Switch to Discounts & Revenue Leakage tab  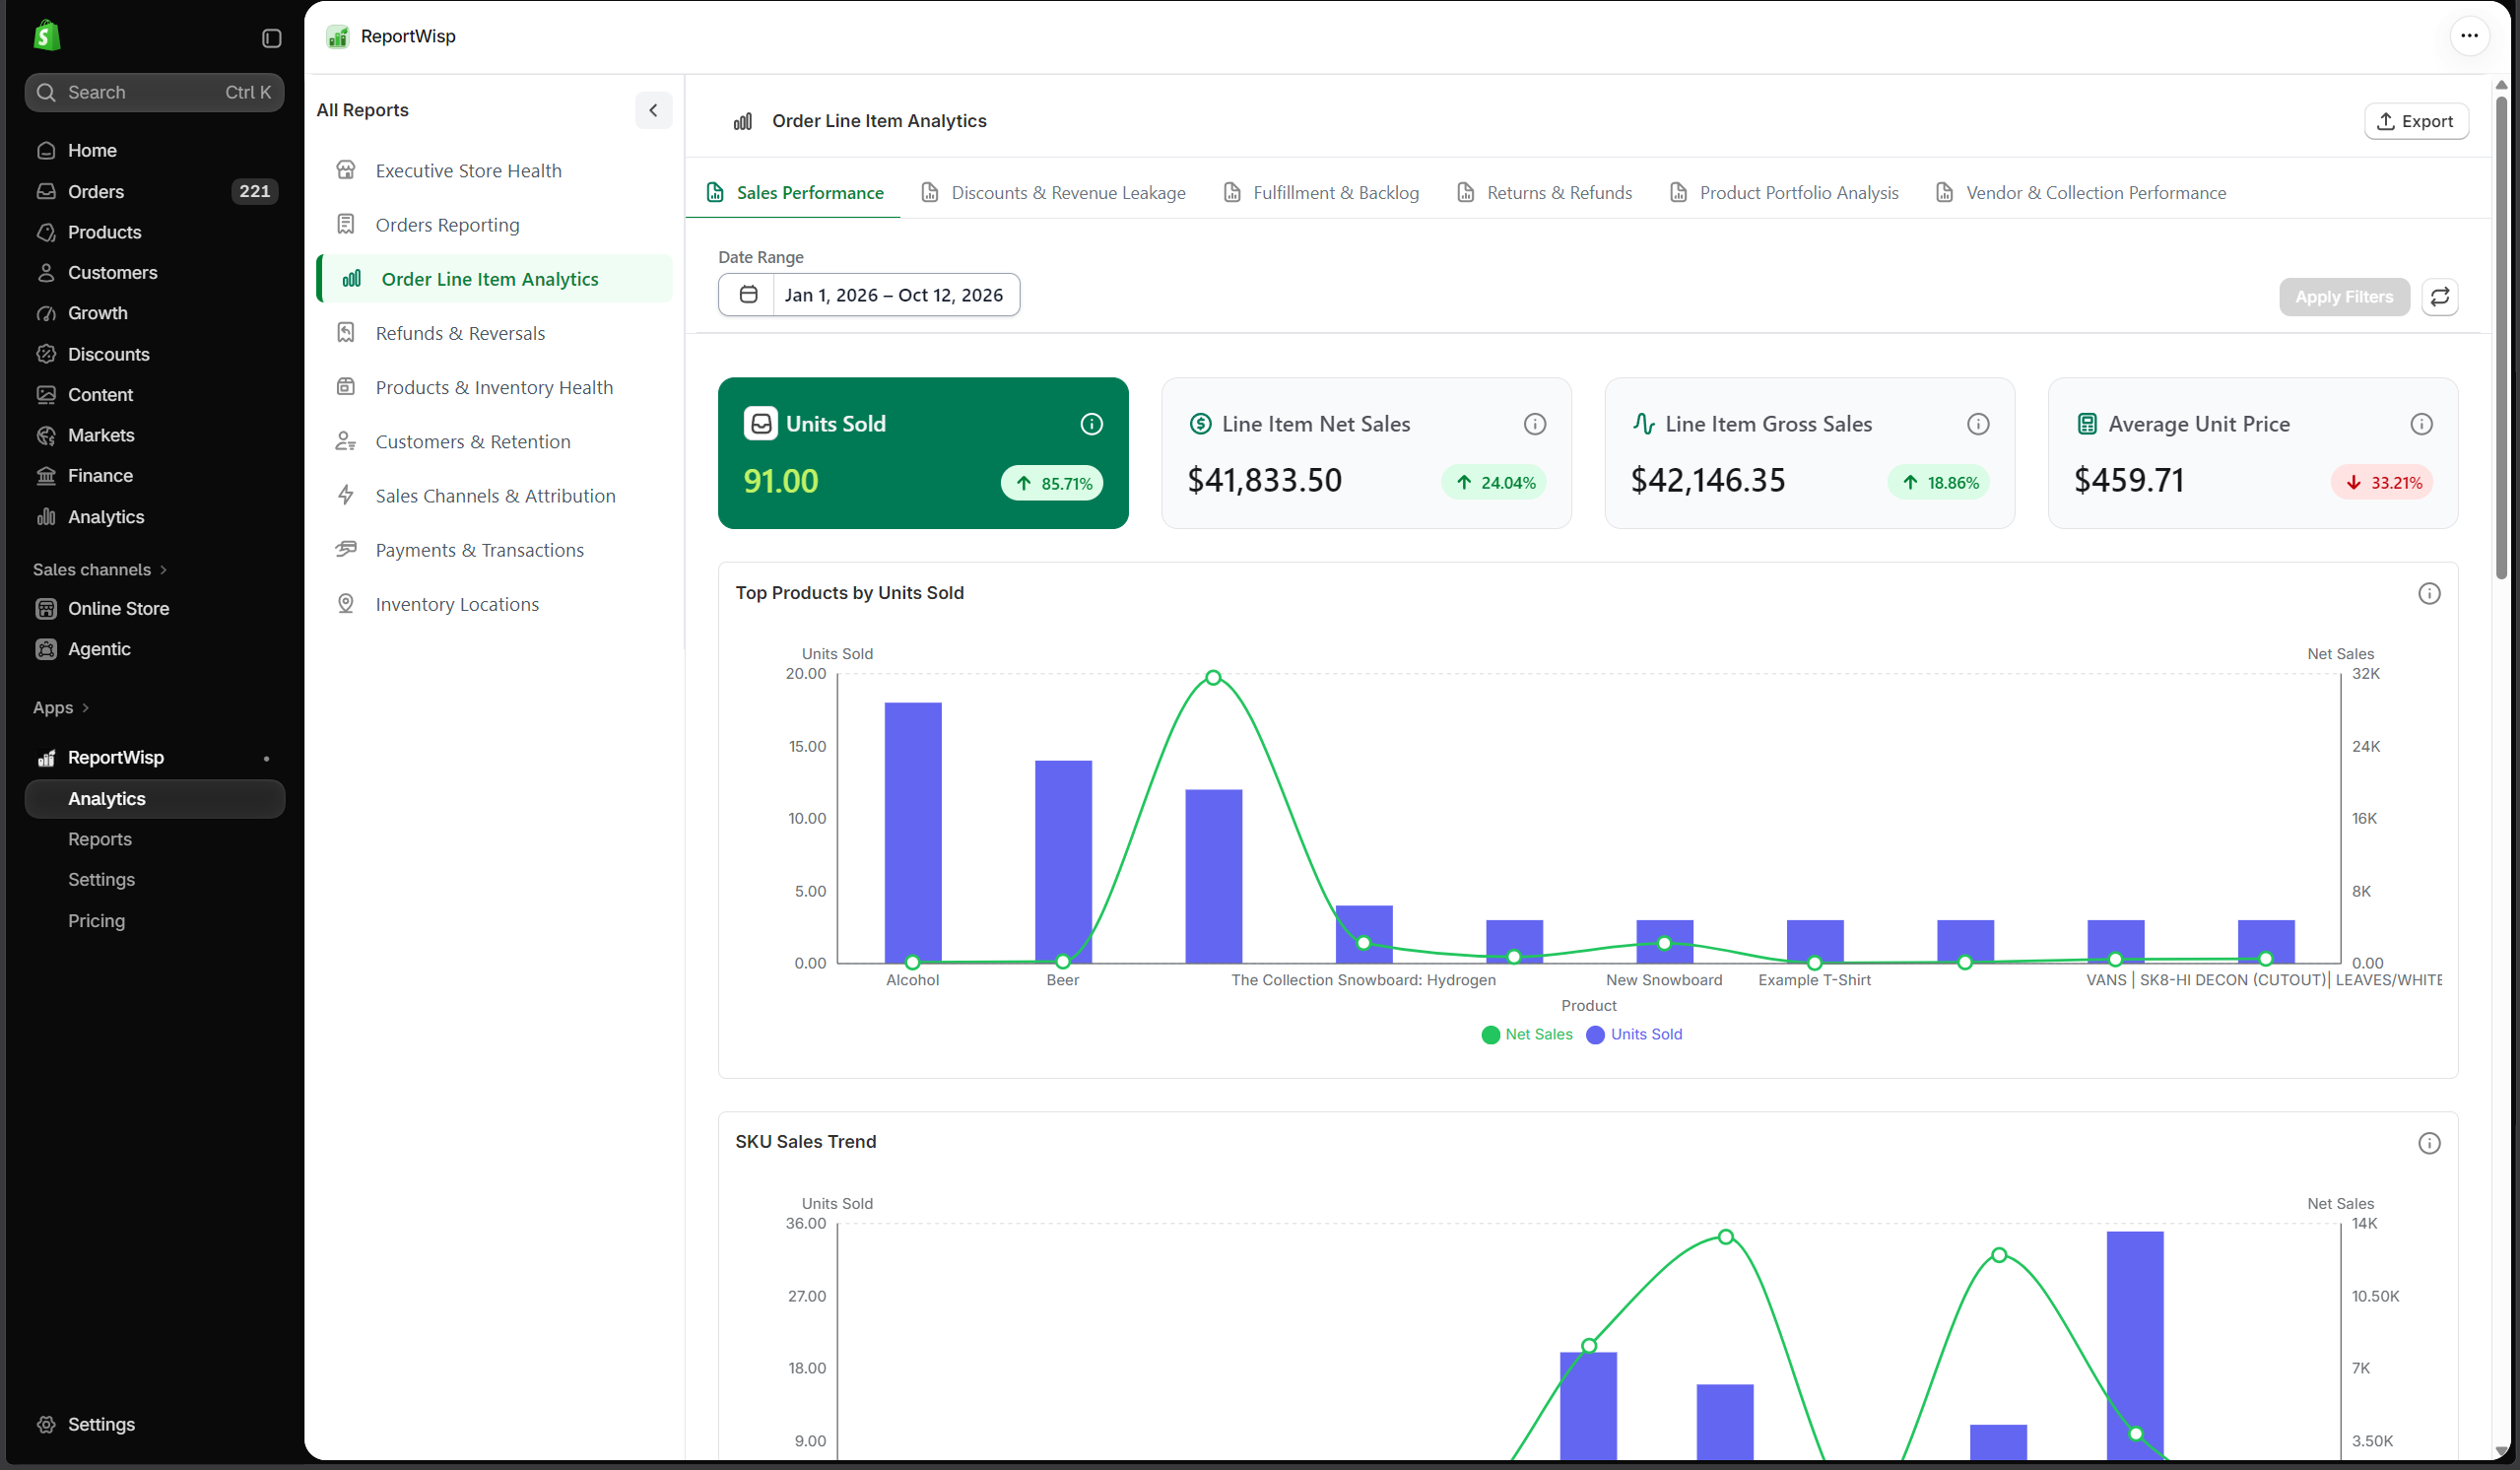click(1053, 192)
